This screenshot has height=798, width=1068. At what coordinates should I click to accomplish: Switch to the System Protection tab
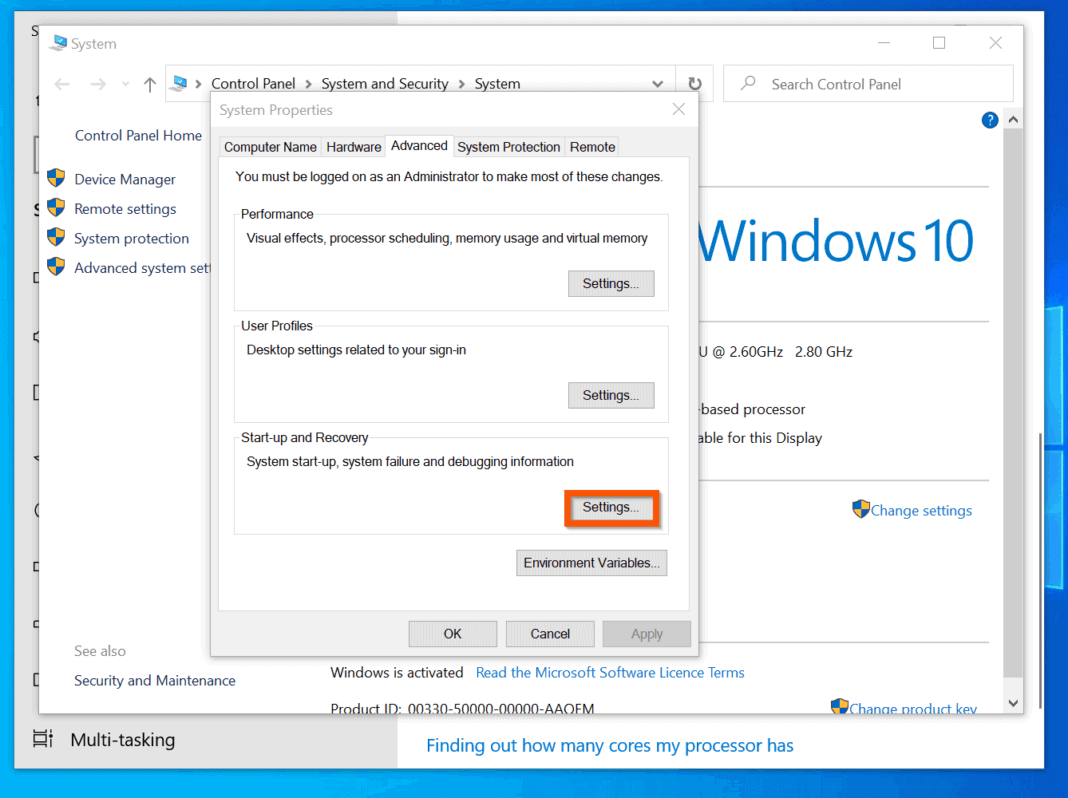508,146
